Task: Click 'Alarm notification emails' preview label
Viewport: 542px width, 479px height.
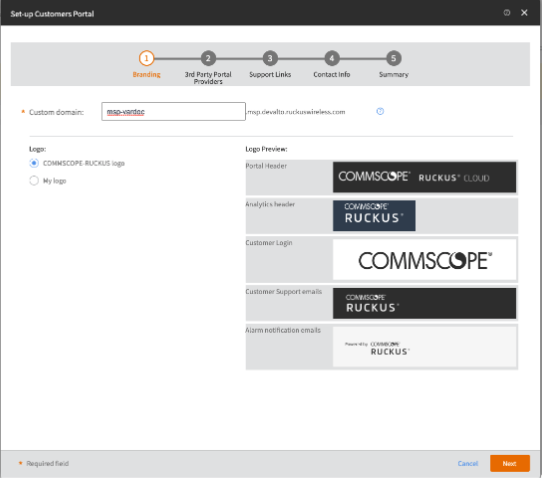Action: tap(283, 330)
